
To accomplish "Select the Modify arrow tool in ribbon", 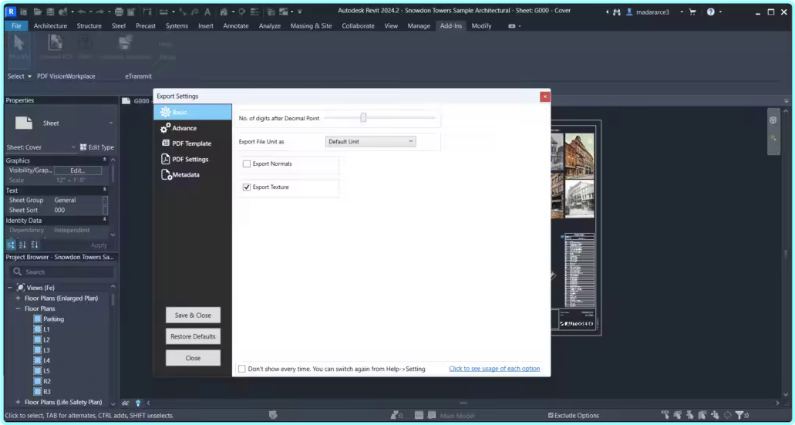I will [x=19, y=48].
